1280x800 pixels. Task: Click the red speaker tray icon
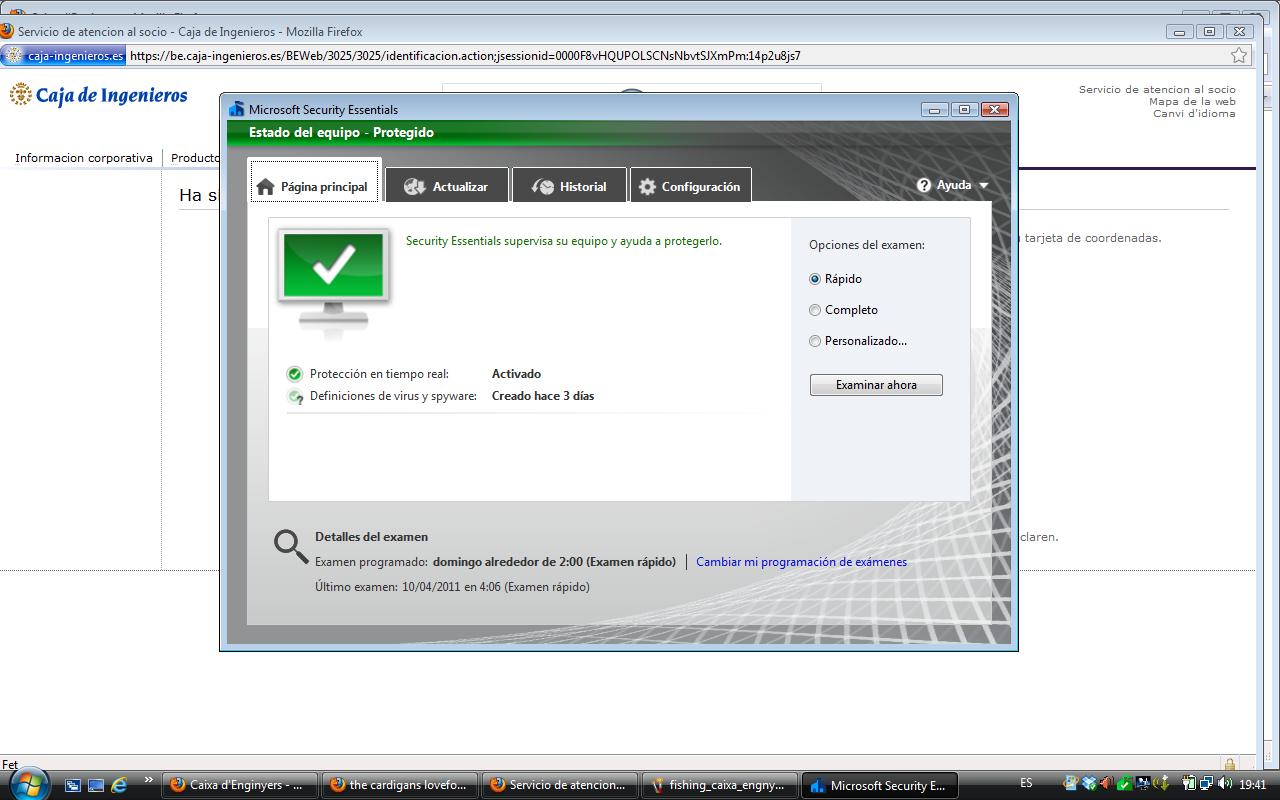[x=1107, y=783]
